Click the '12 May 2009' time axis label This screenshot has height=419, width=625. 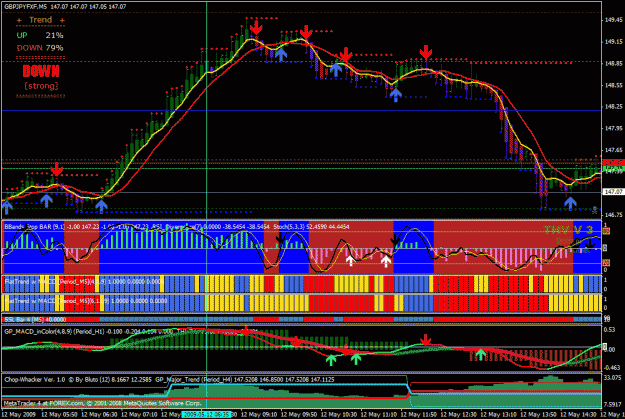coord(18,415)
